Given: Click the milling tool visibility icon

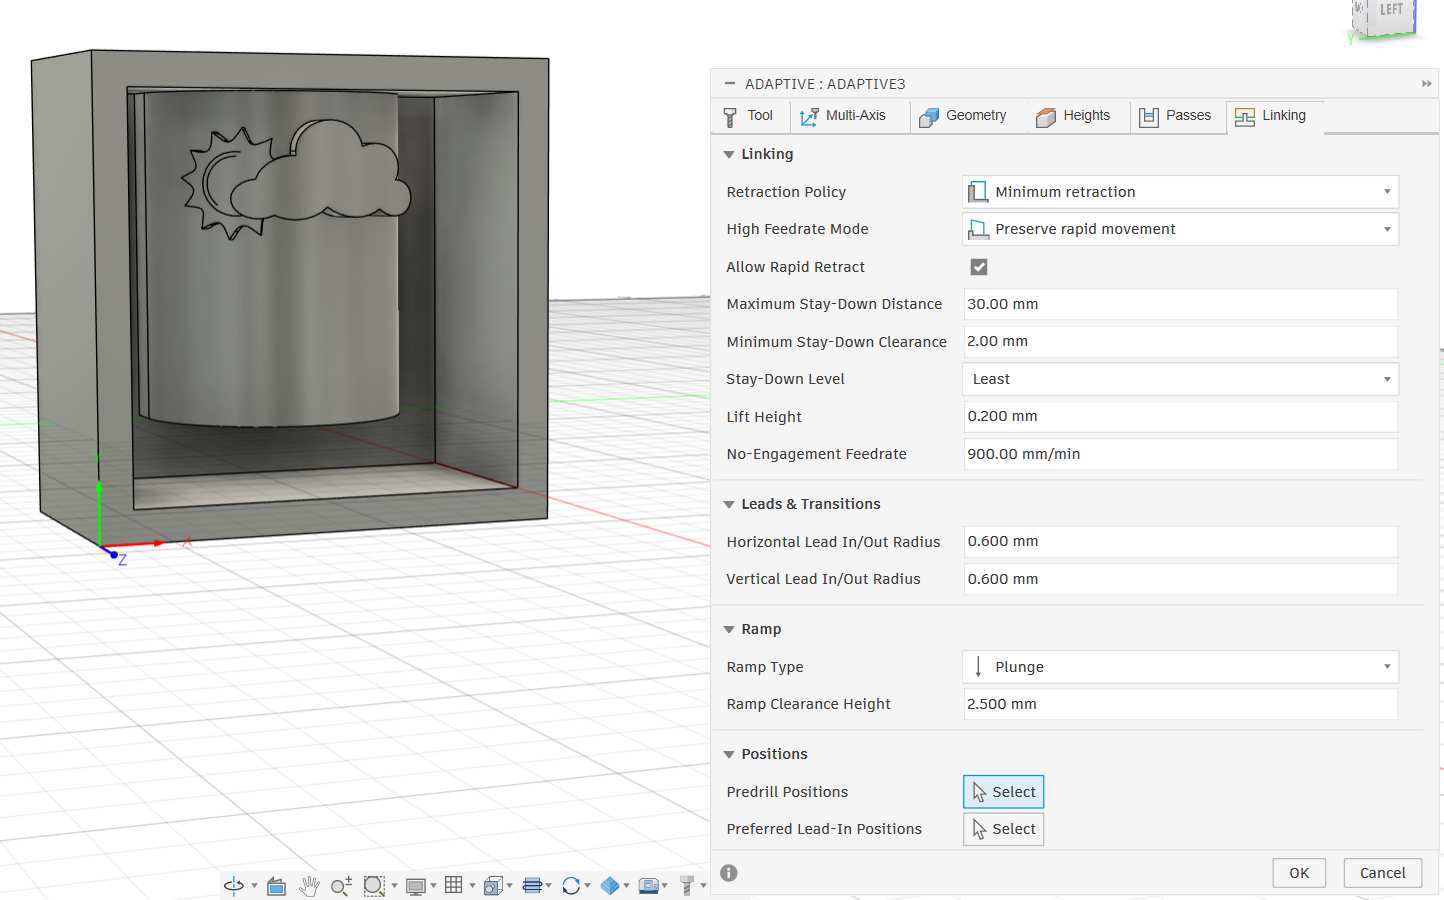Looking at the screenshot, I should [687, 886].
